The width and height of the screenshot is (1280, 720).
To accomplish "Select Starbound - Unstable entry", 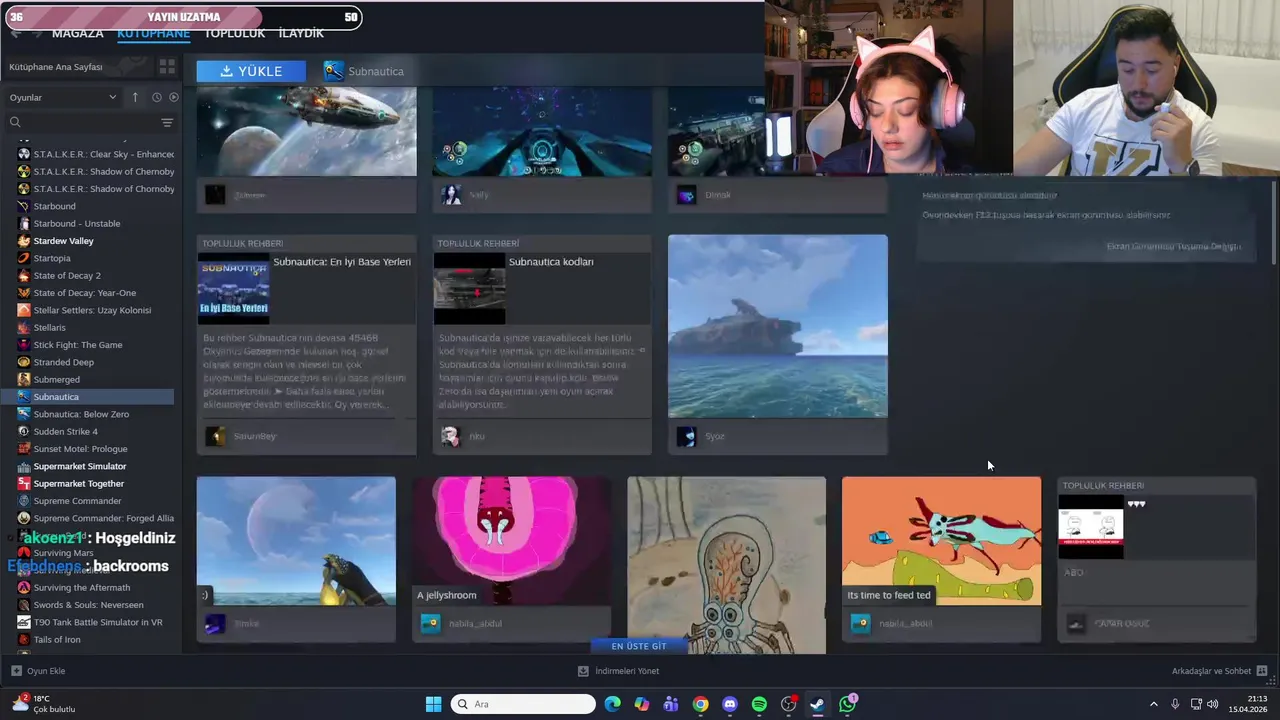I will 77,223.
